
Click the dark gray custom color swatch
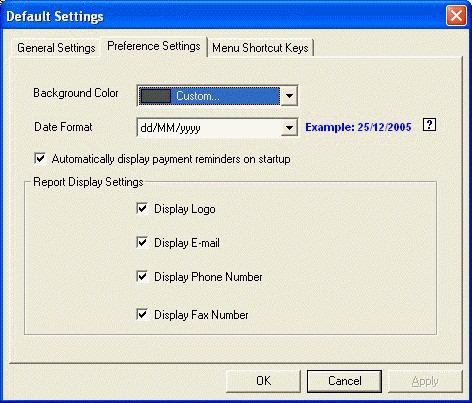point(156,96)
